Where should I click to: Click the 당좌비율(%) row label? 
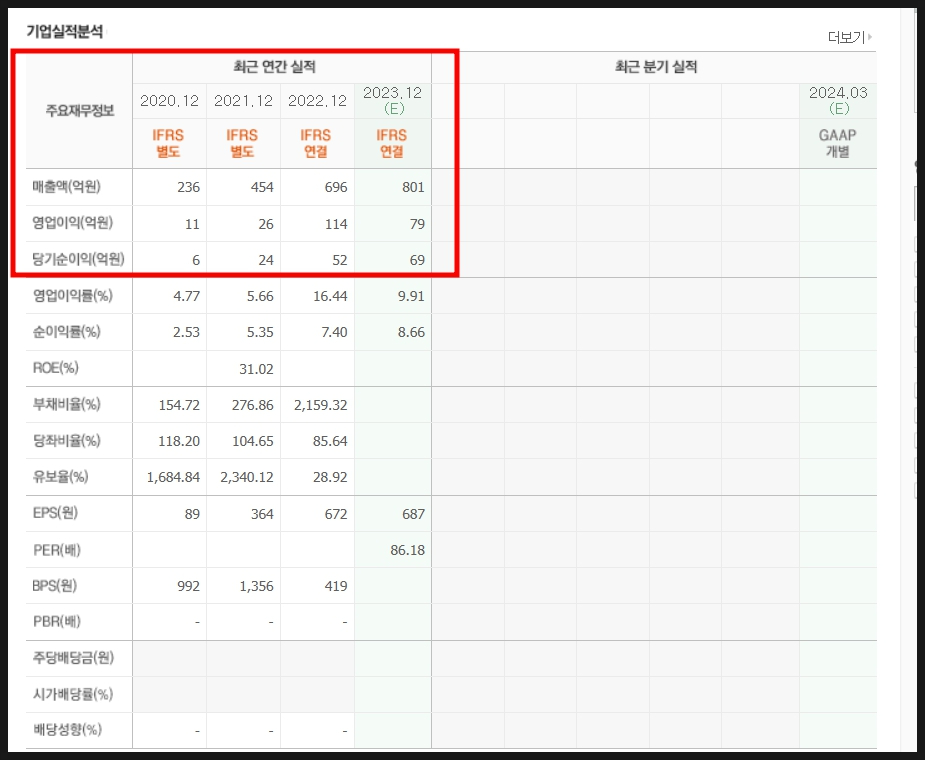pyautogui.click(x=67, y=440)
